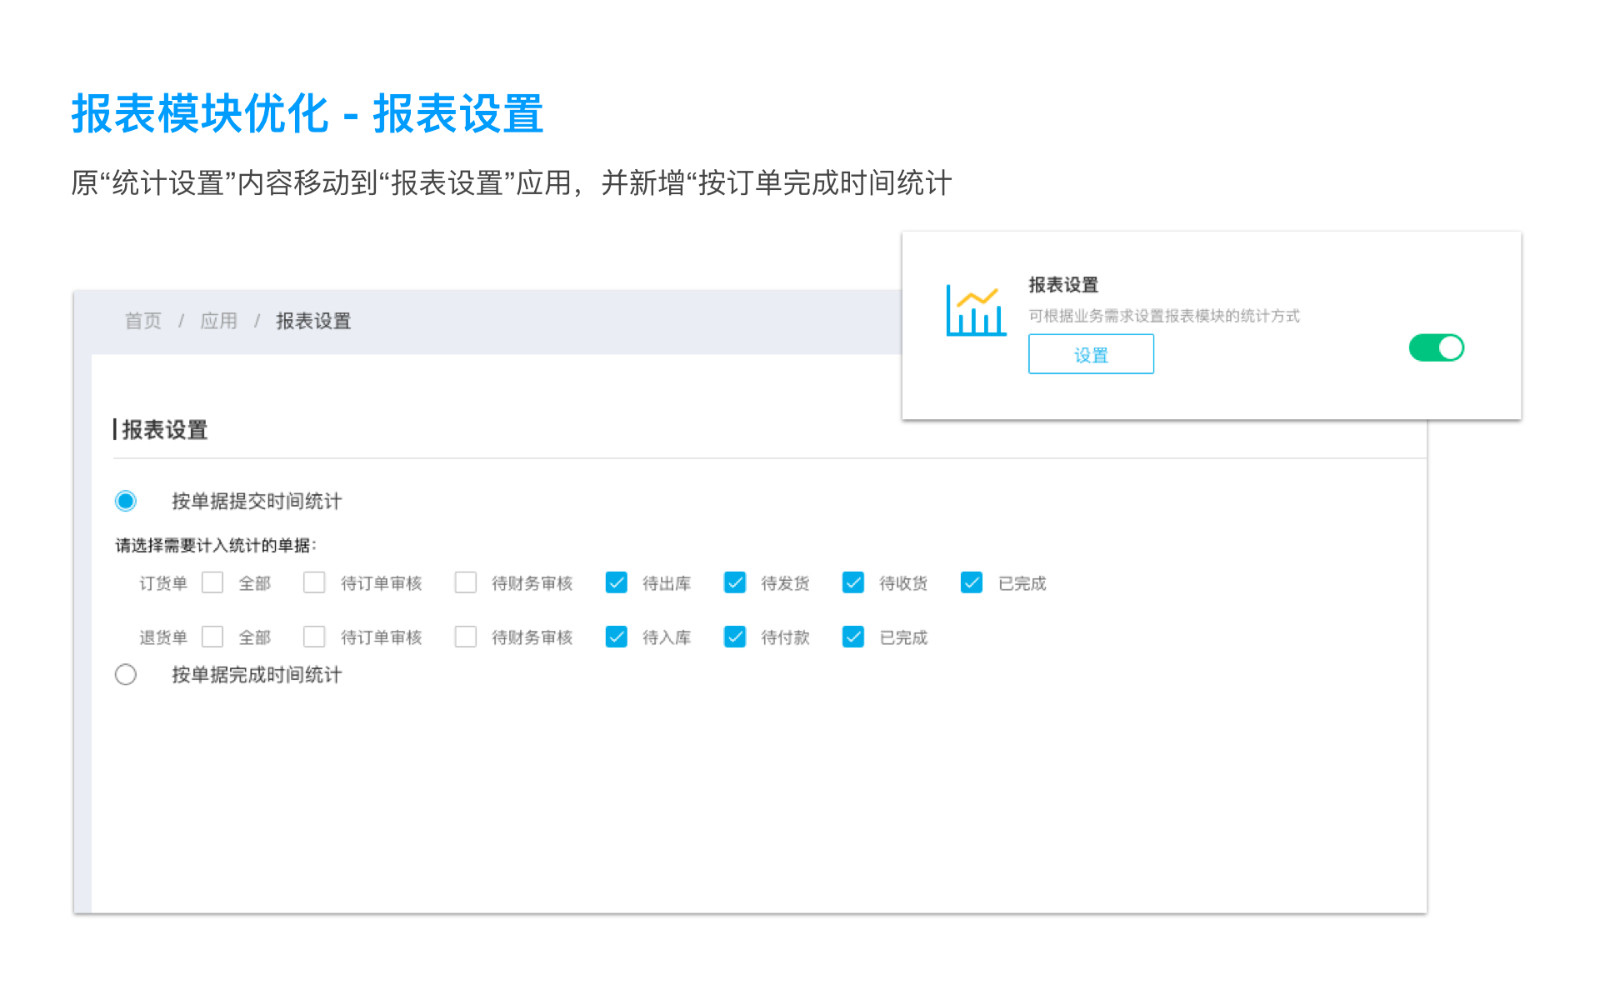Viewport: 1600px width, 1000px height.
Task: Select 按单据完成时间统计 radio button
Action: click(x=126, y=675)
